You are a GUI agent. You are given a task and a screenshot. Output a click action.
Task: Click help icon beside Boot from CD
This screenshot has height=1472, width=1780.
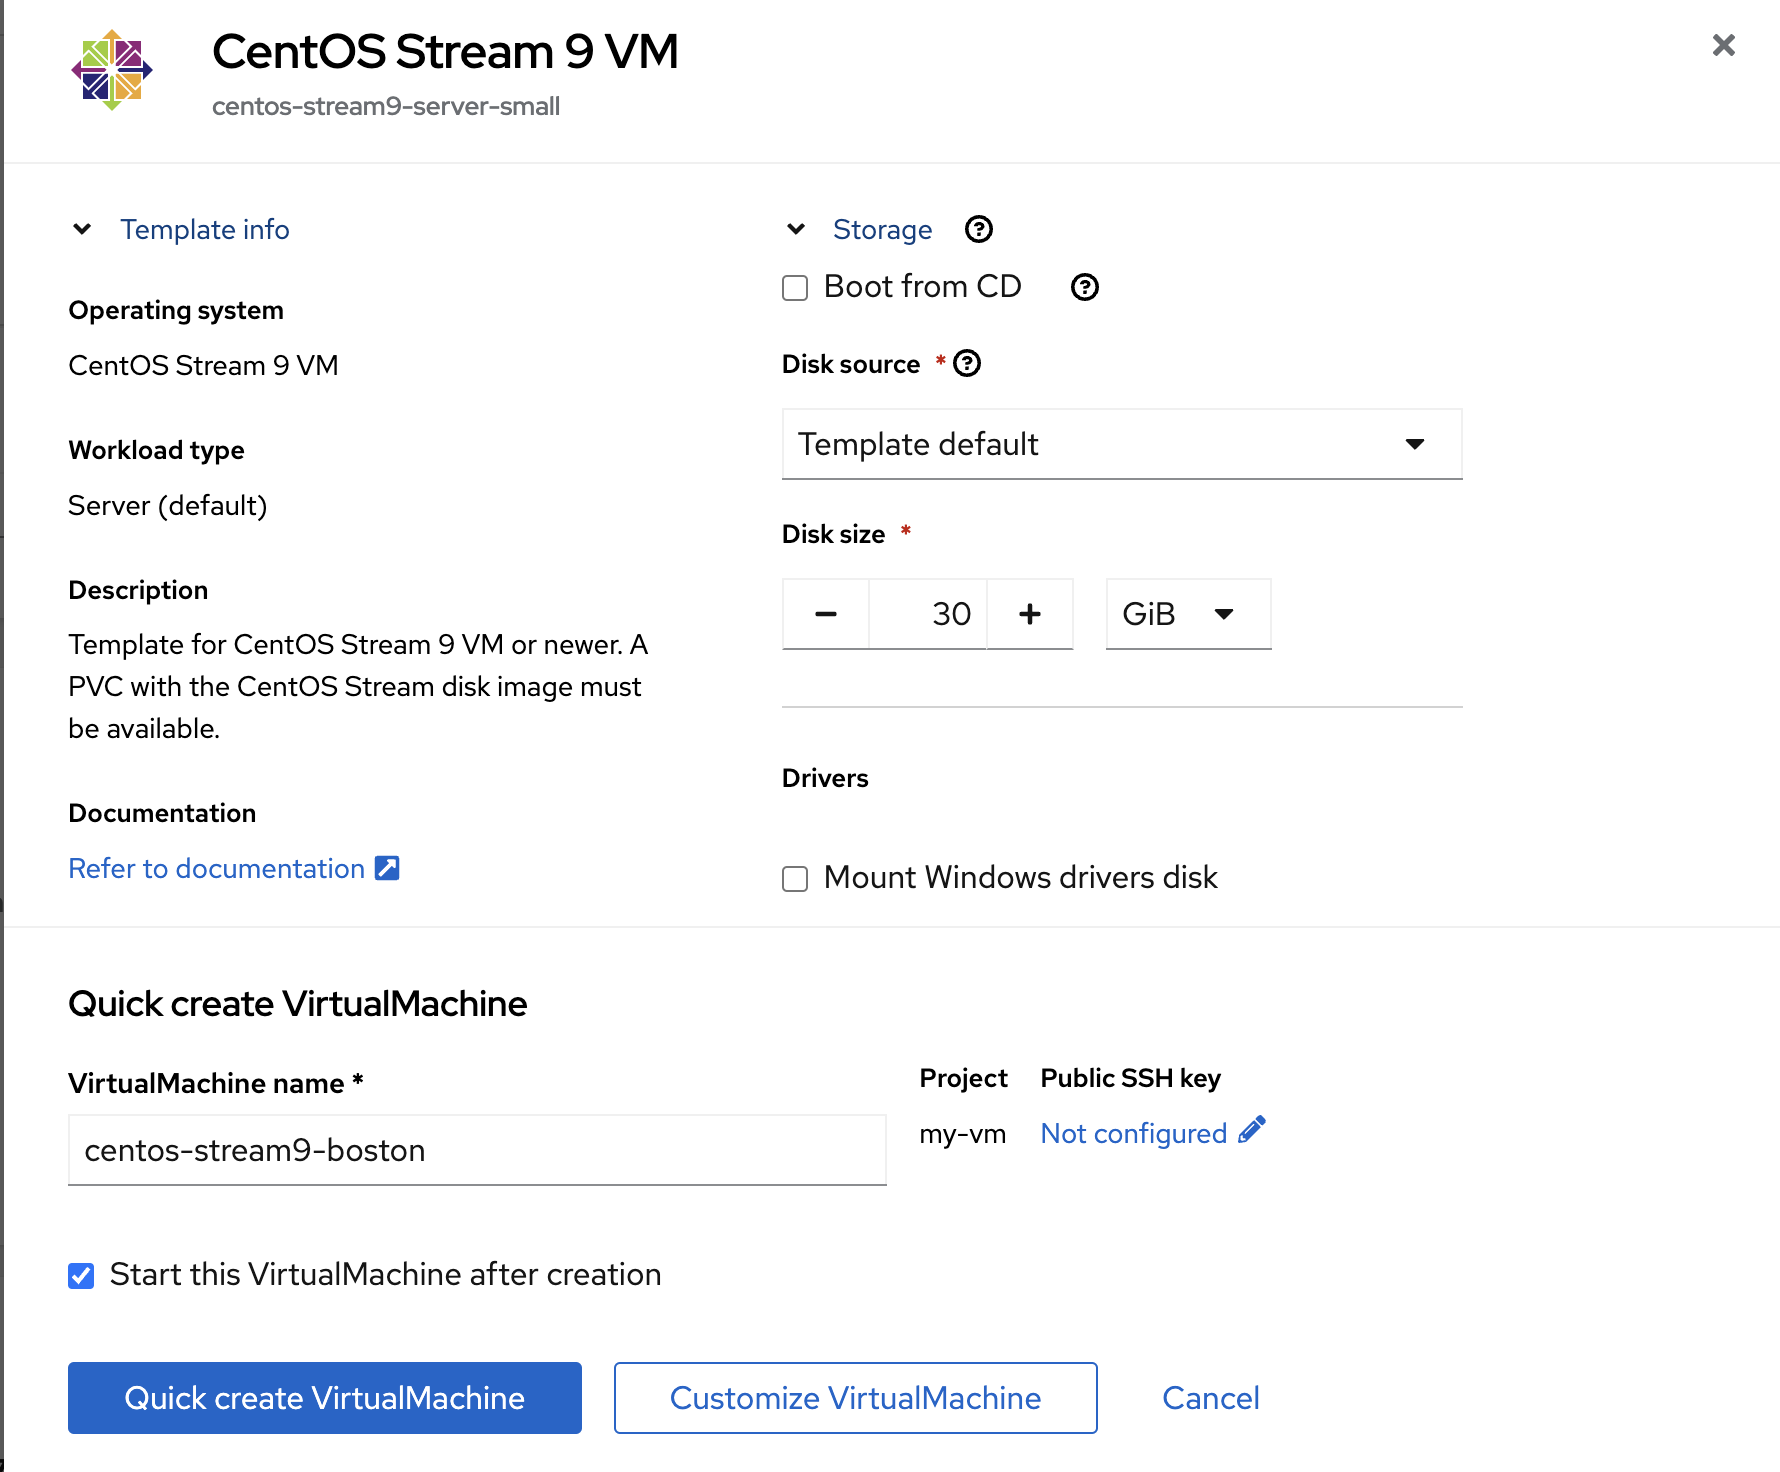point(1084,288)
